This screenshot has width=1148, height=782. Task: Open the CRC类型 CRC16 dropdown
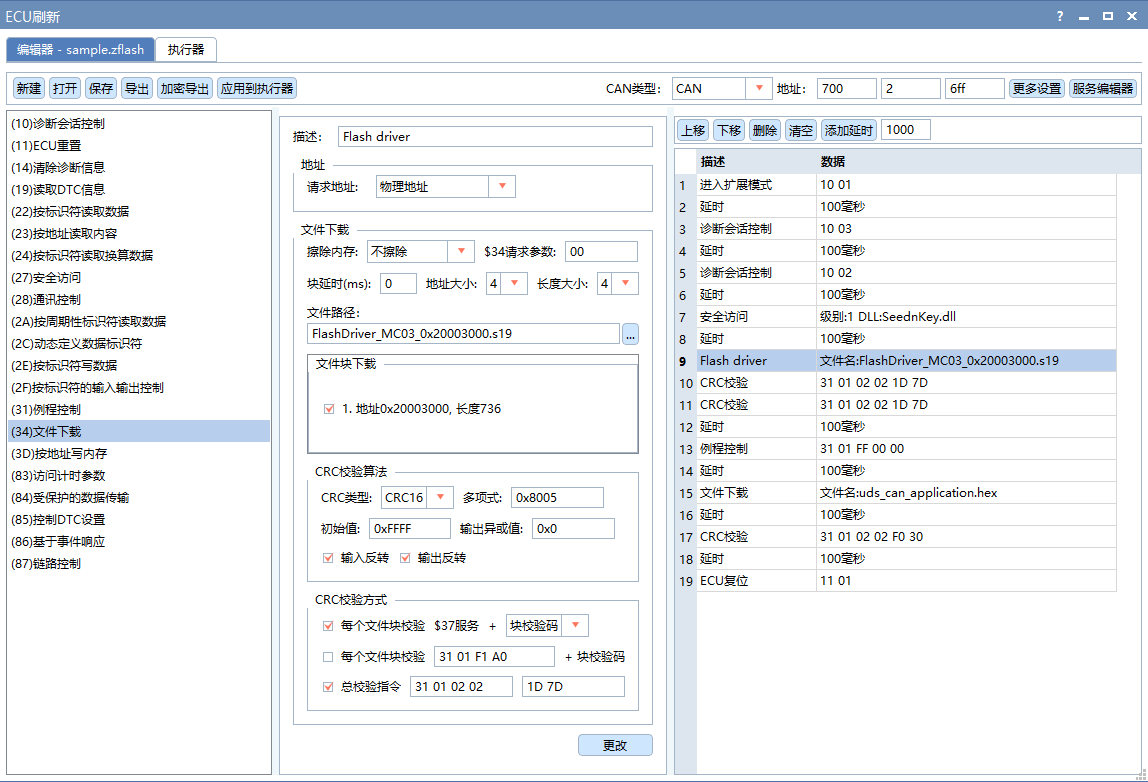click(440, 497)
